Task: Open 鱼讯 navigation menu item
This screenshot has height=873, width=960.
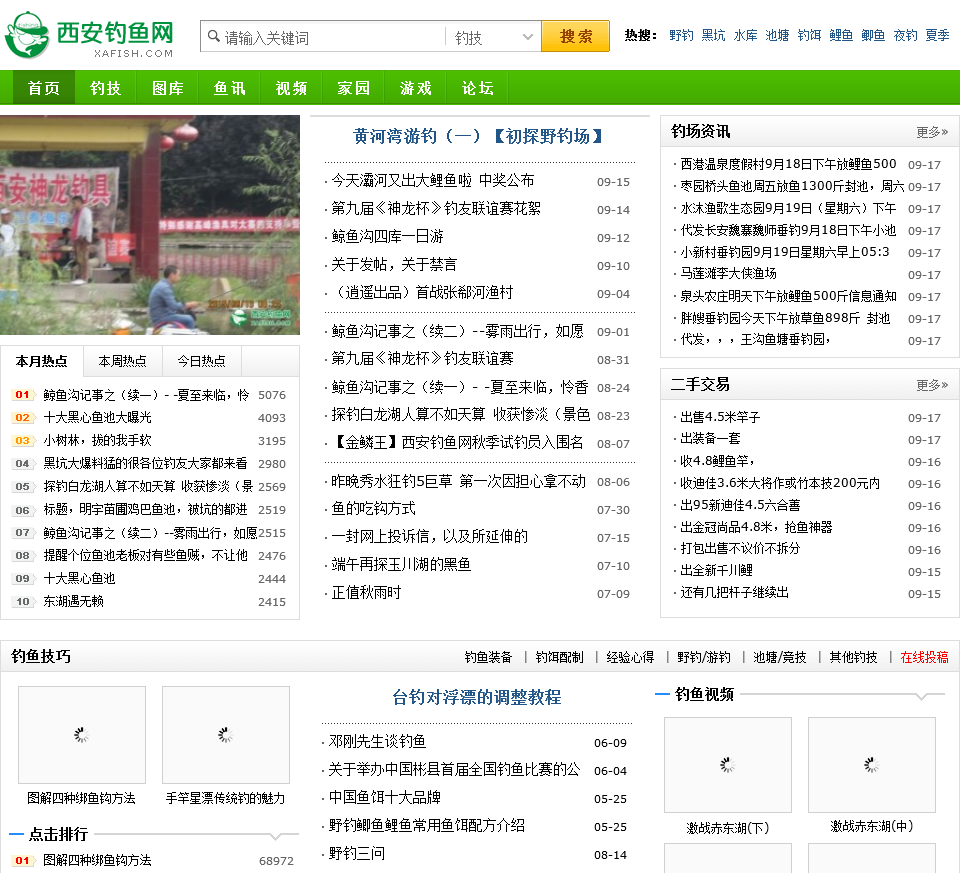Action: pyautogui.click(x=230, y=88)
